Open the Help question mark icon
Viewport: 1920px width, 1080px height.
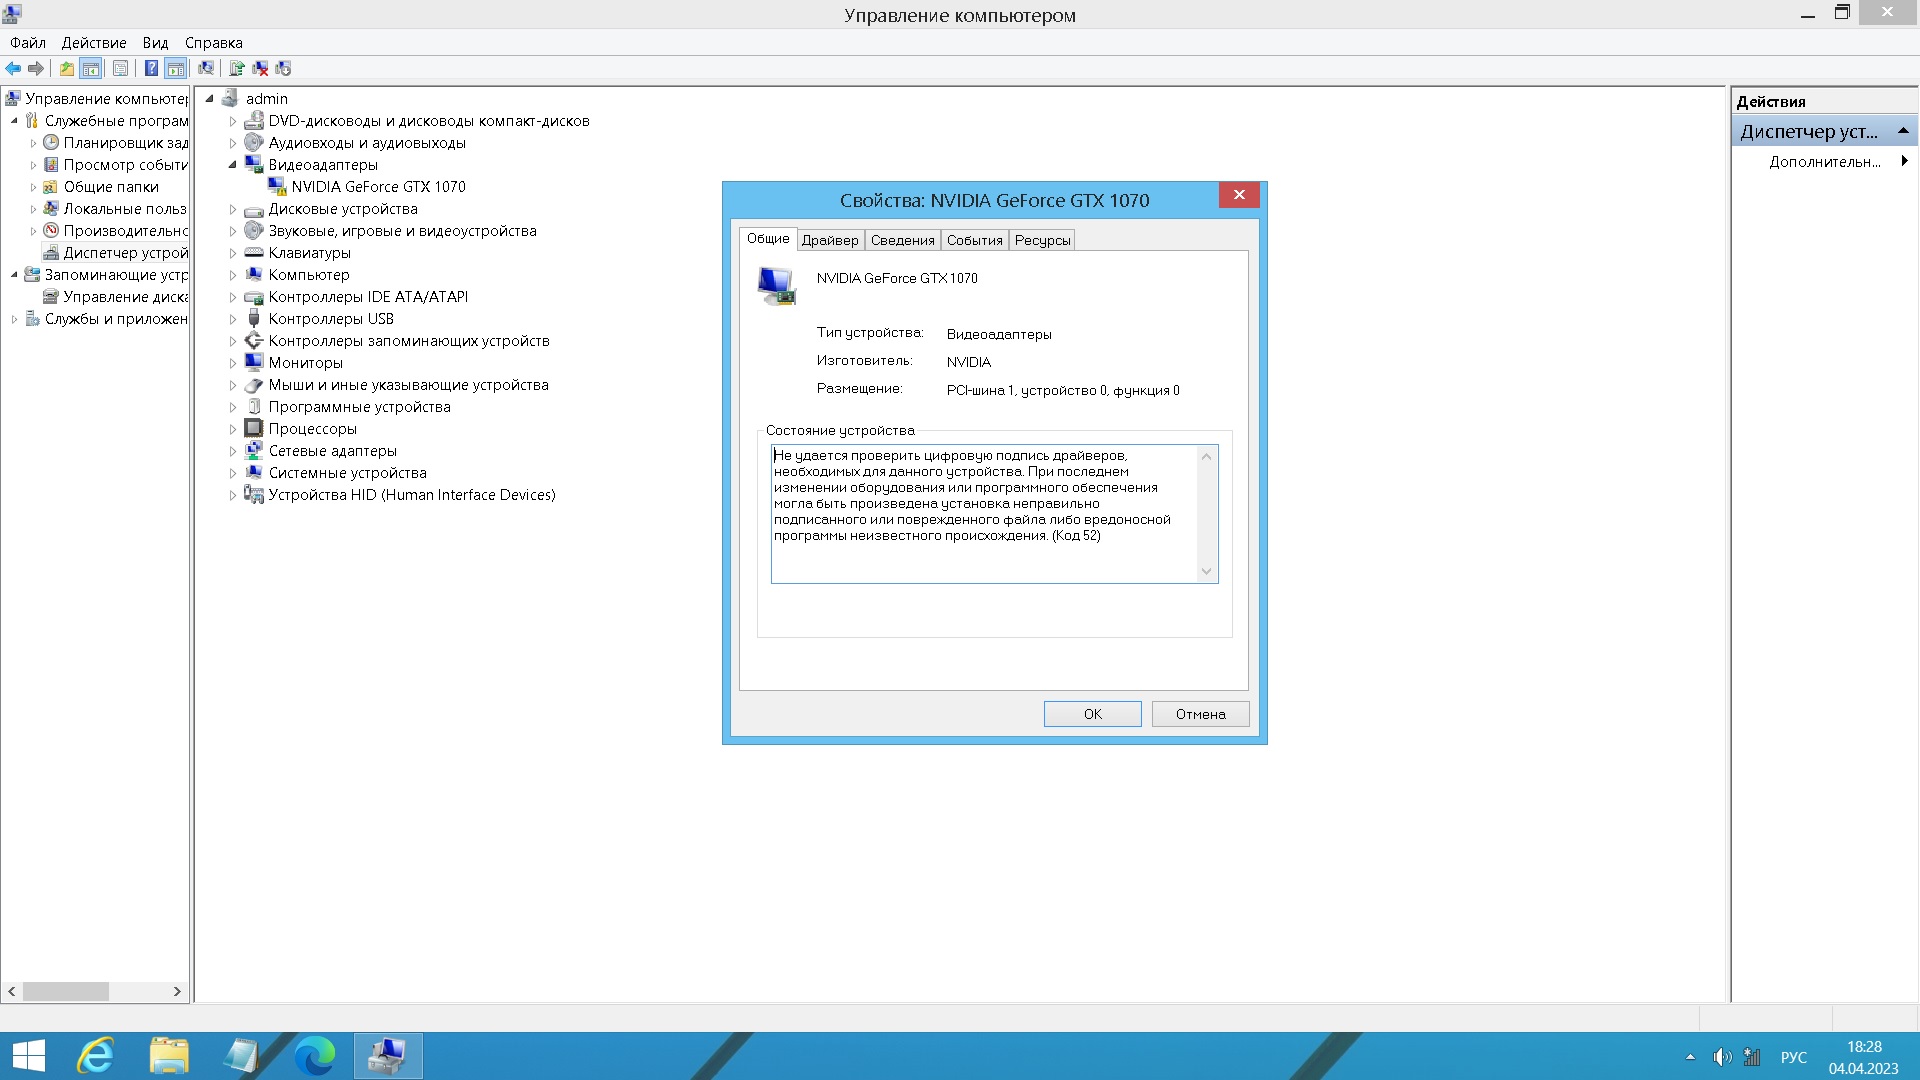[151, 68]
